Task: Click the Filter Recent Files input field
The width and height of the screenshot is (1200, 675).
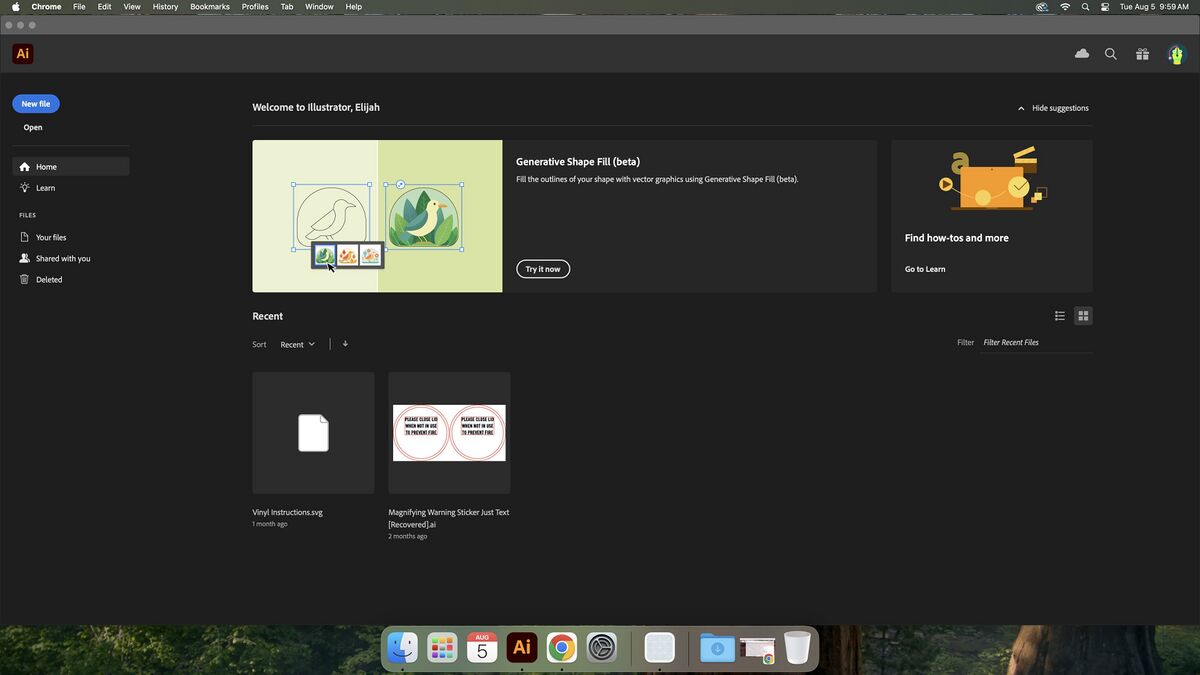Action: coord(1035,343)
